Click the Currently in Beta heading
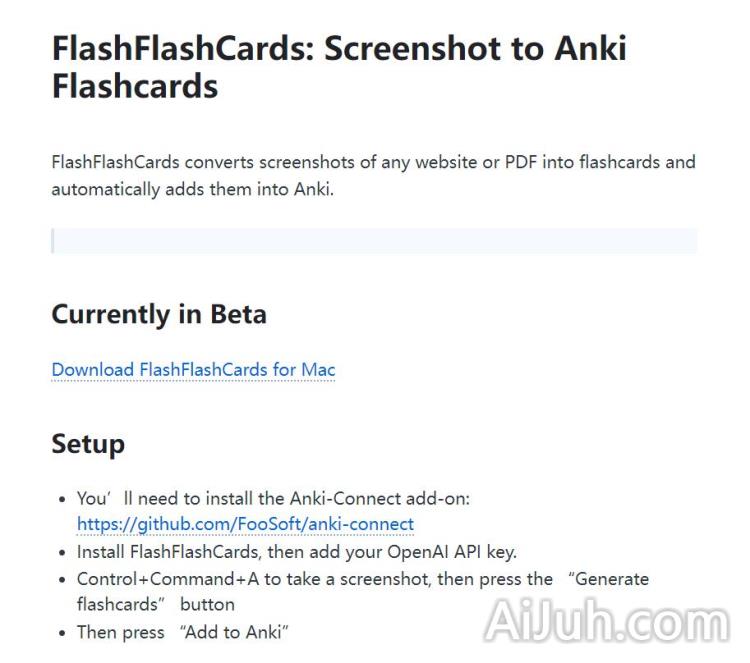Image resolution: width=750 pixels, height=663 pixels. [159, 314]
